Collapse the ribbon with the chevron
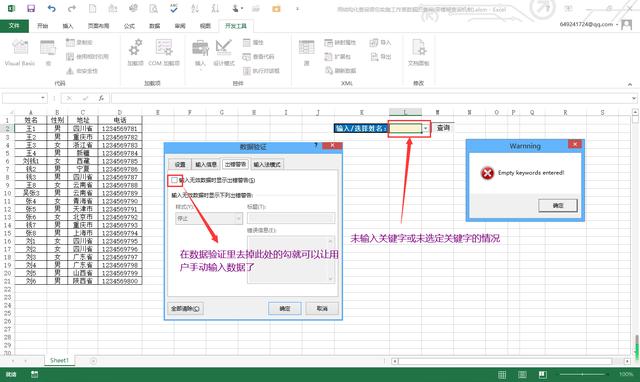 pyautogui.click(x=630, y=84)
